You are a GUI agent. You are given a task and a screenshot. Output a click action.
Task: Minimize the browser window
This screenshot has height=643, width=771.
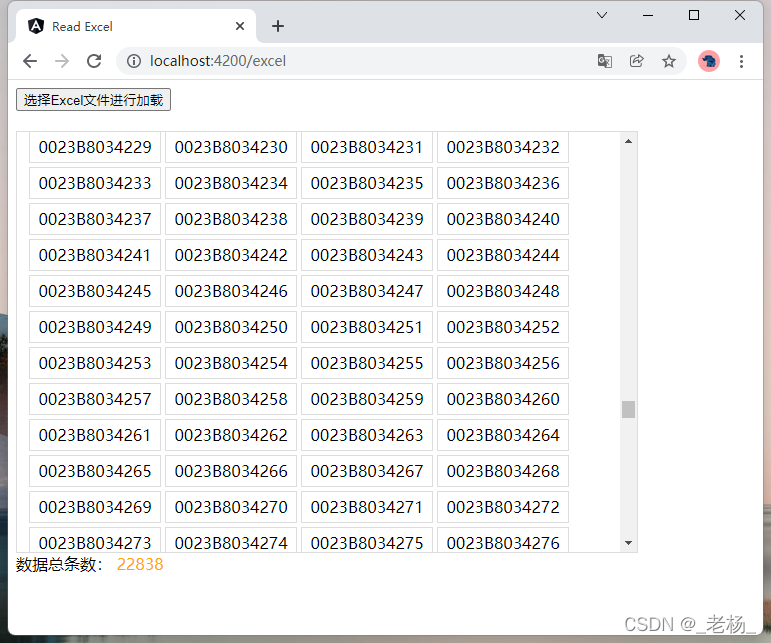[x=648, y=15]
